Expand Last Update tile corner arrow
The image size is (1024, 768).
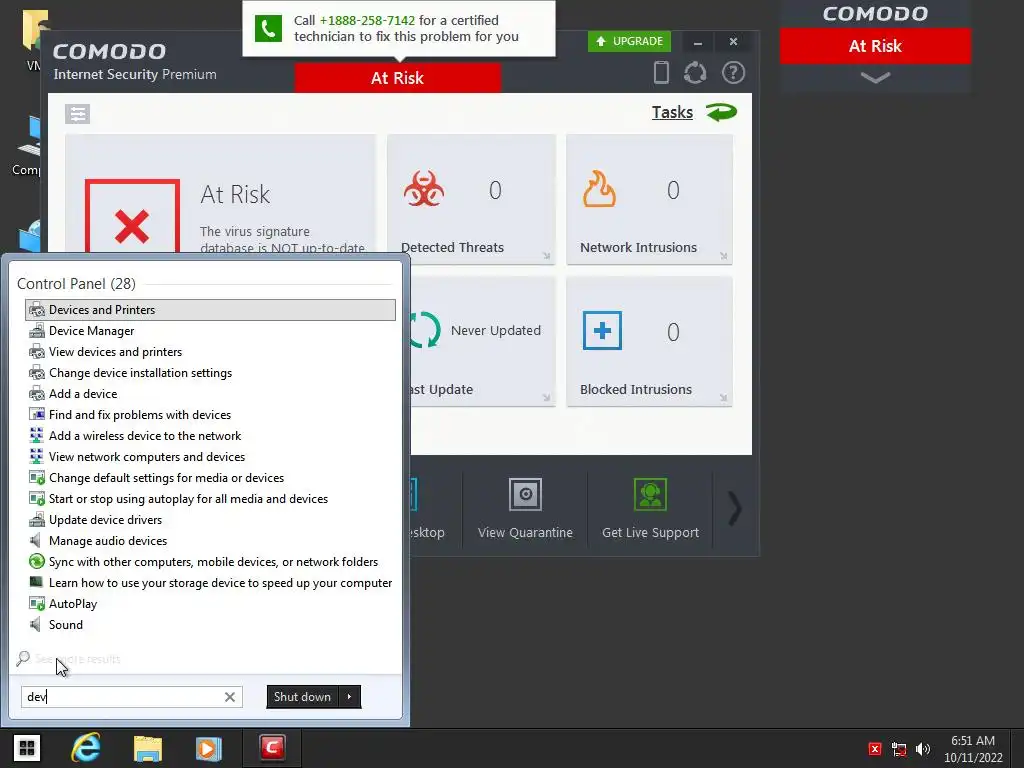tap(547, 398)
